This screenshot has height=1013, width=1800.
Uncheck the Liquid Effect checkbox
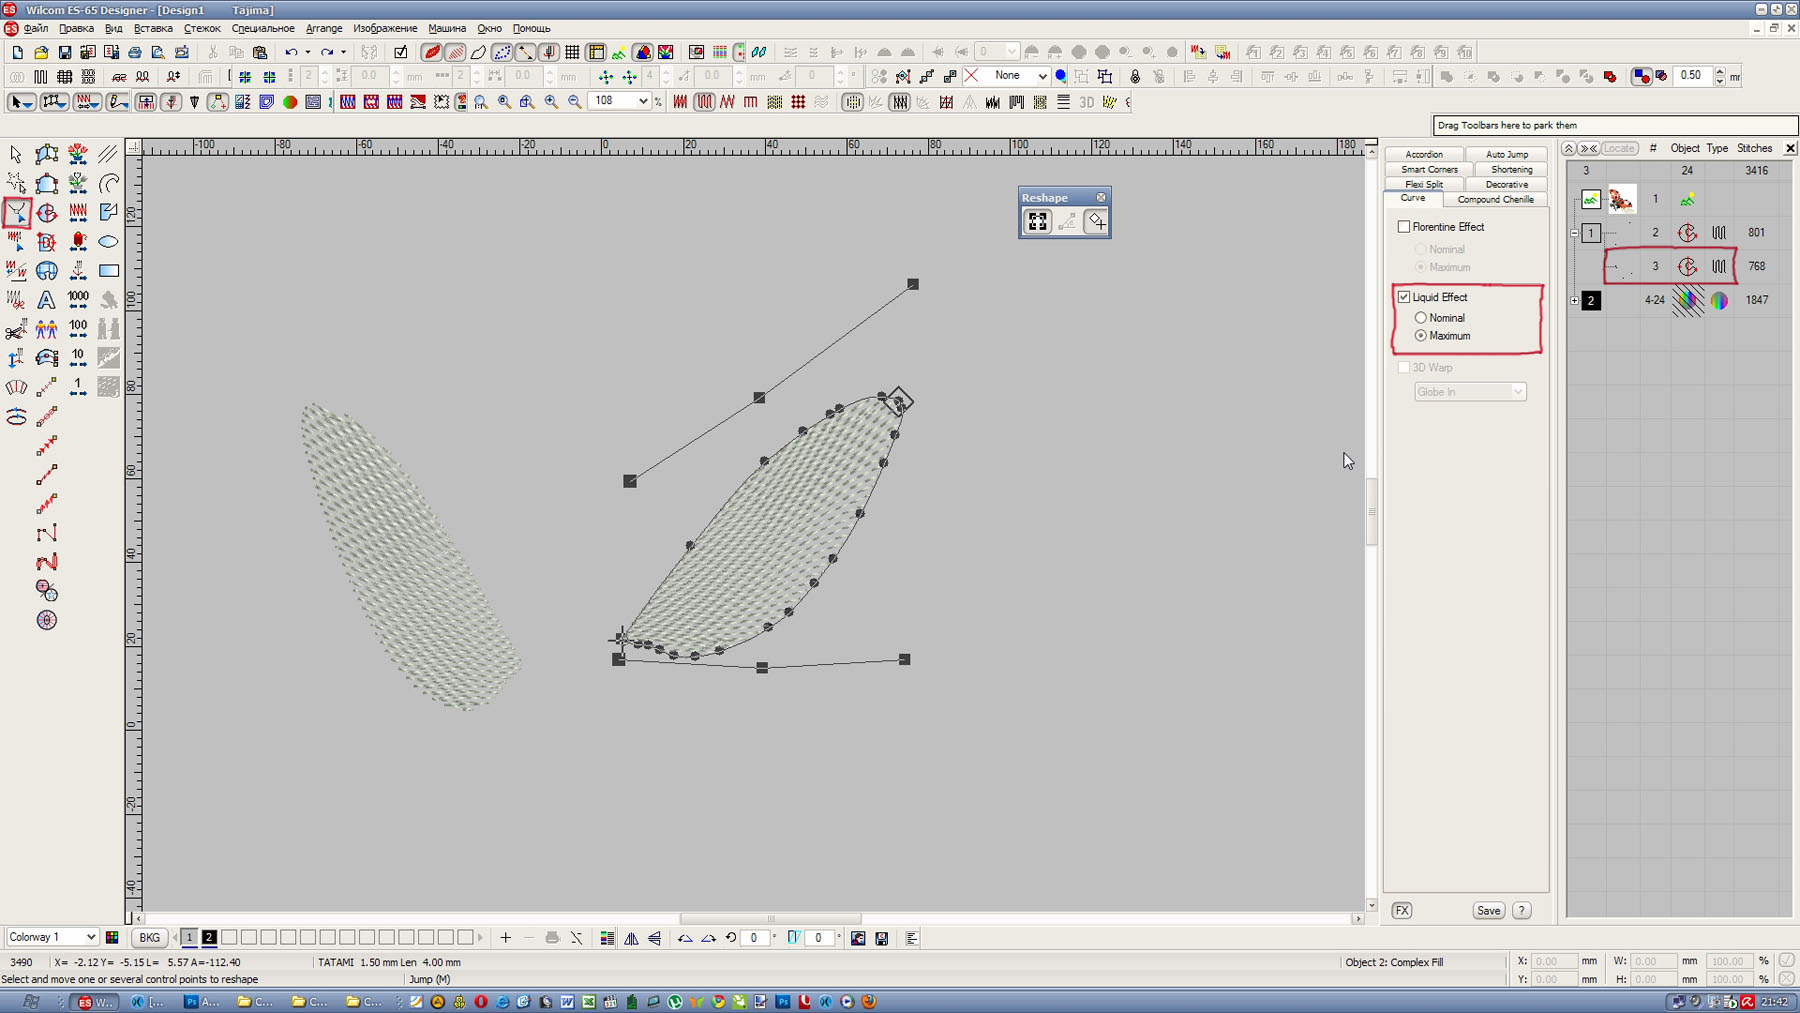point(1404,297)
